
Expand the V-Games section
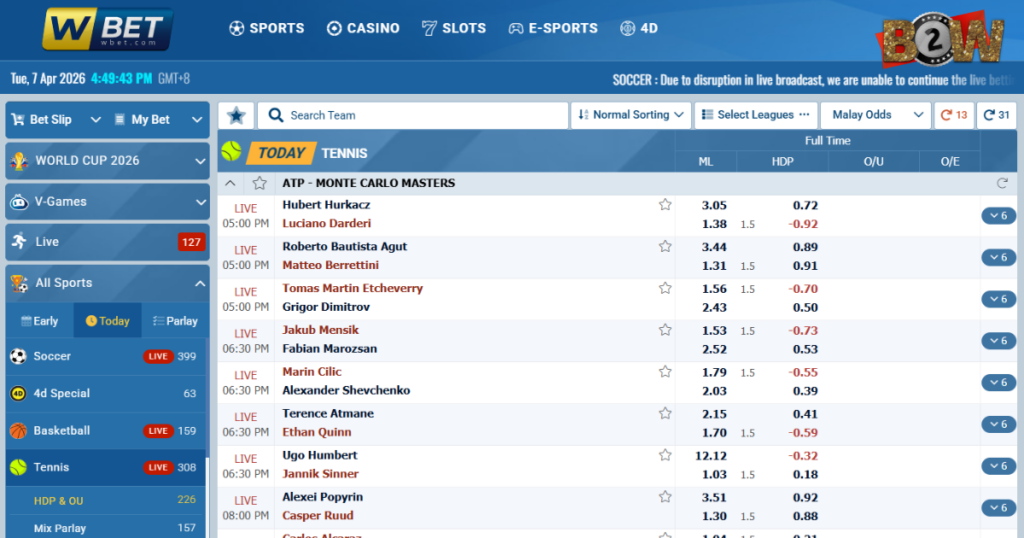coord(108,202)
